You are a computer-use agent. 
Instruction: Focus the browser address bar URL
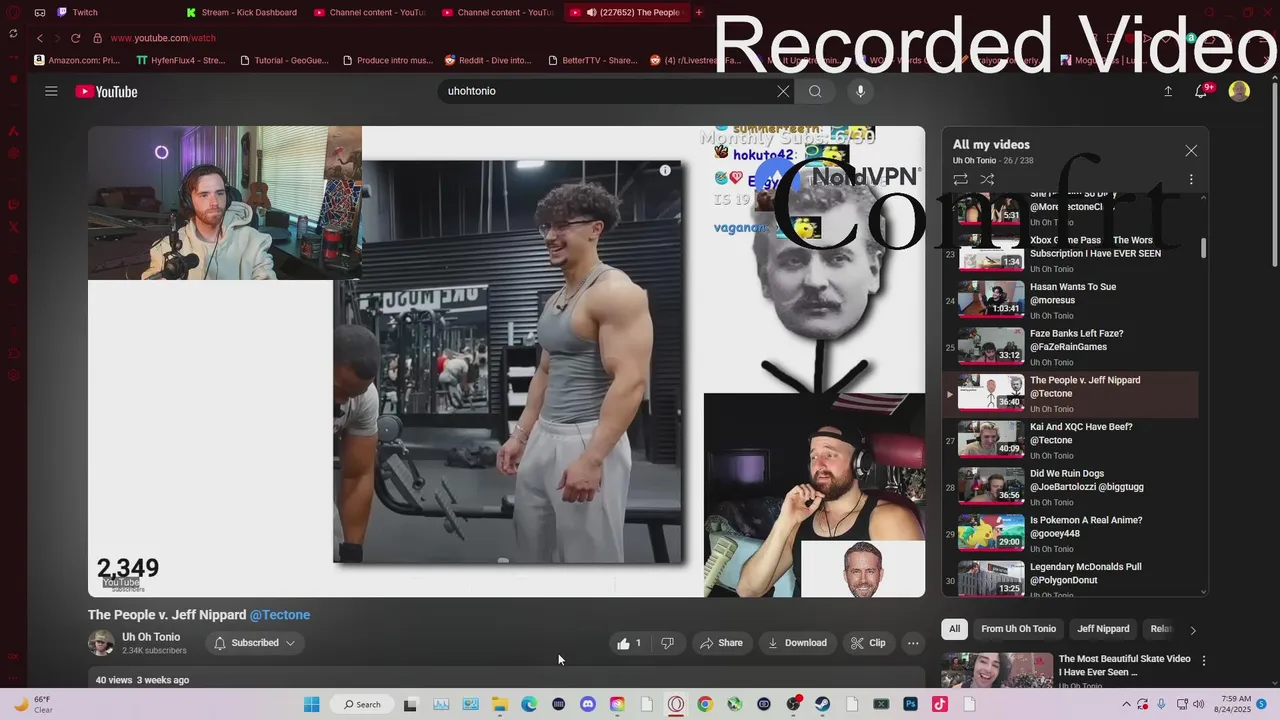point(163,38)
